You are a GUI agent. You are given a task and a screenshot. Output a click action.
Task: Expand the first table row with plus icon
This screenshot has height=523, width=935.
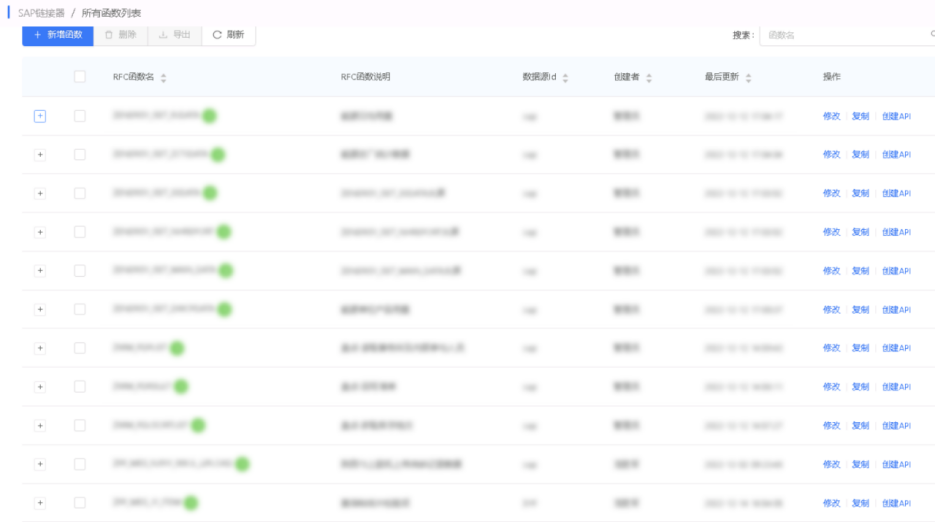point(40,116)
